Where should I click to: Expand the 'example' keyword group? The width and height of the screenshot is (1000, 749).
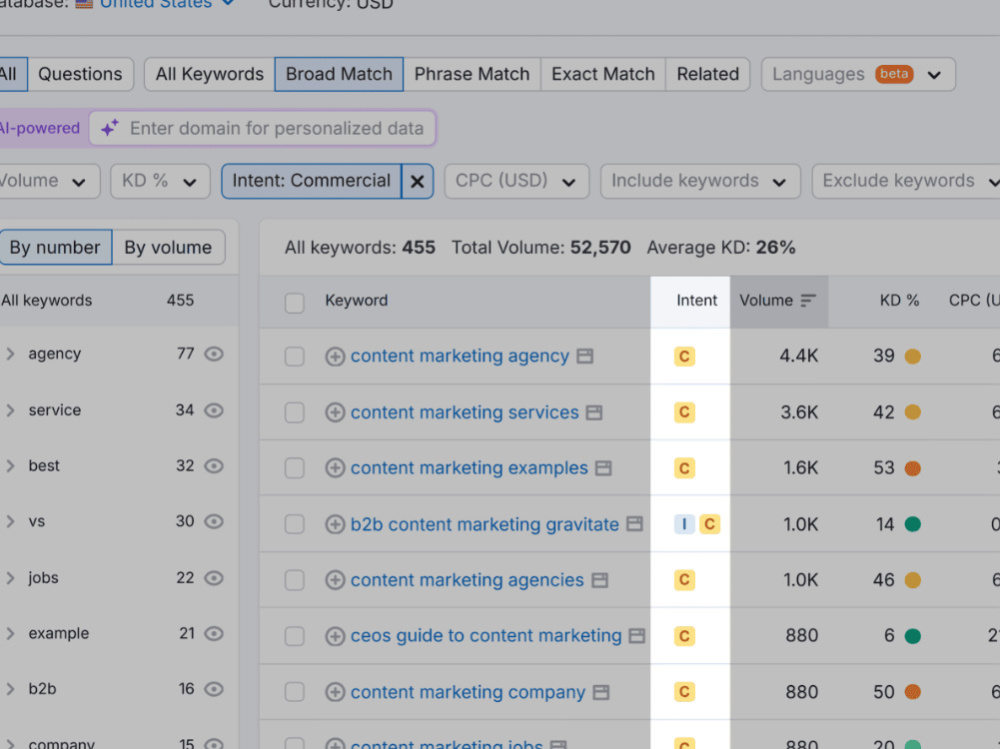click(x=10, y=634)
